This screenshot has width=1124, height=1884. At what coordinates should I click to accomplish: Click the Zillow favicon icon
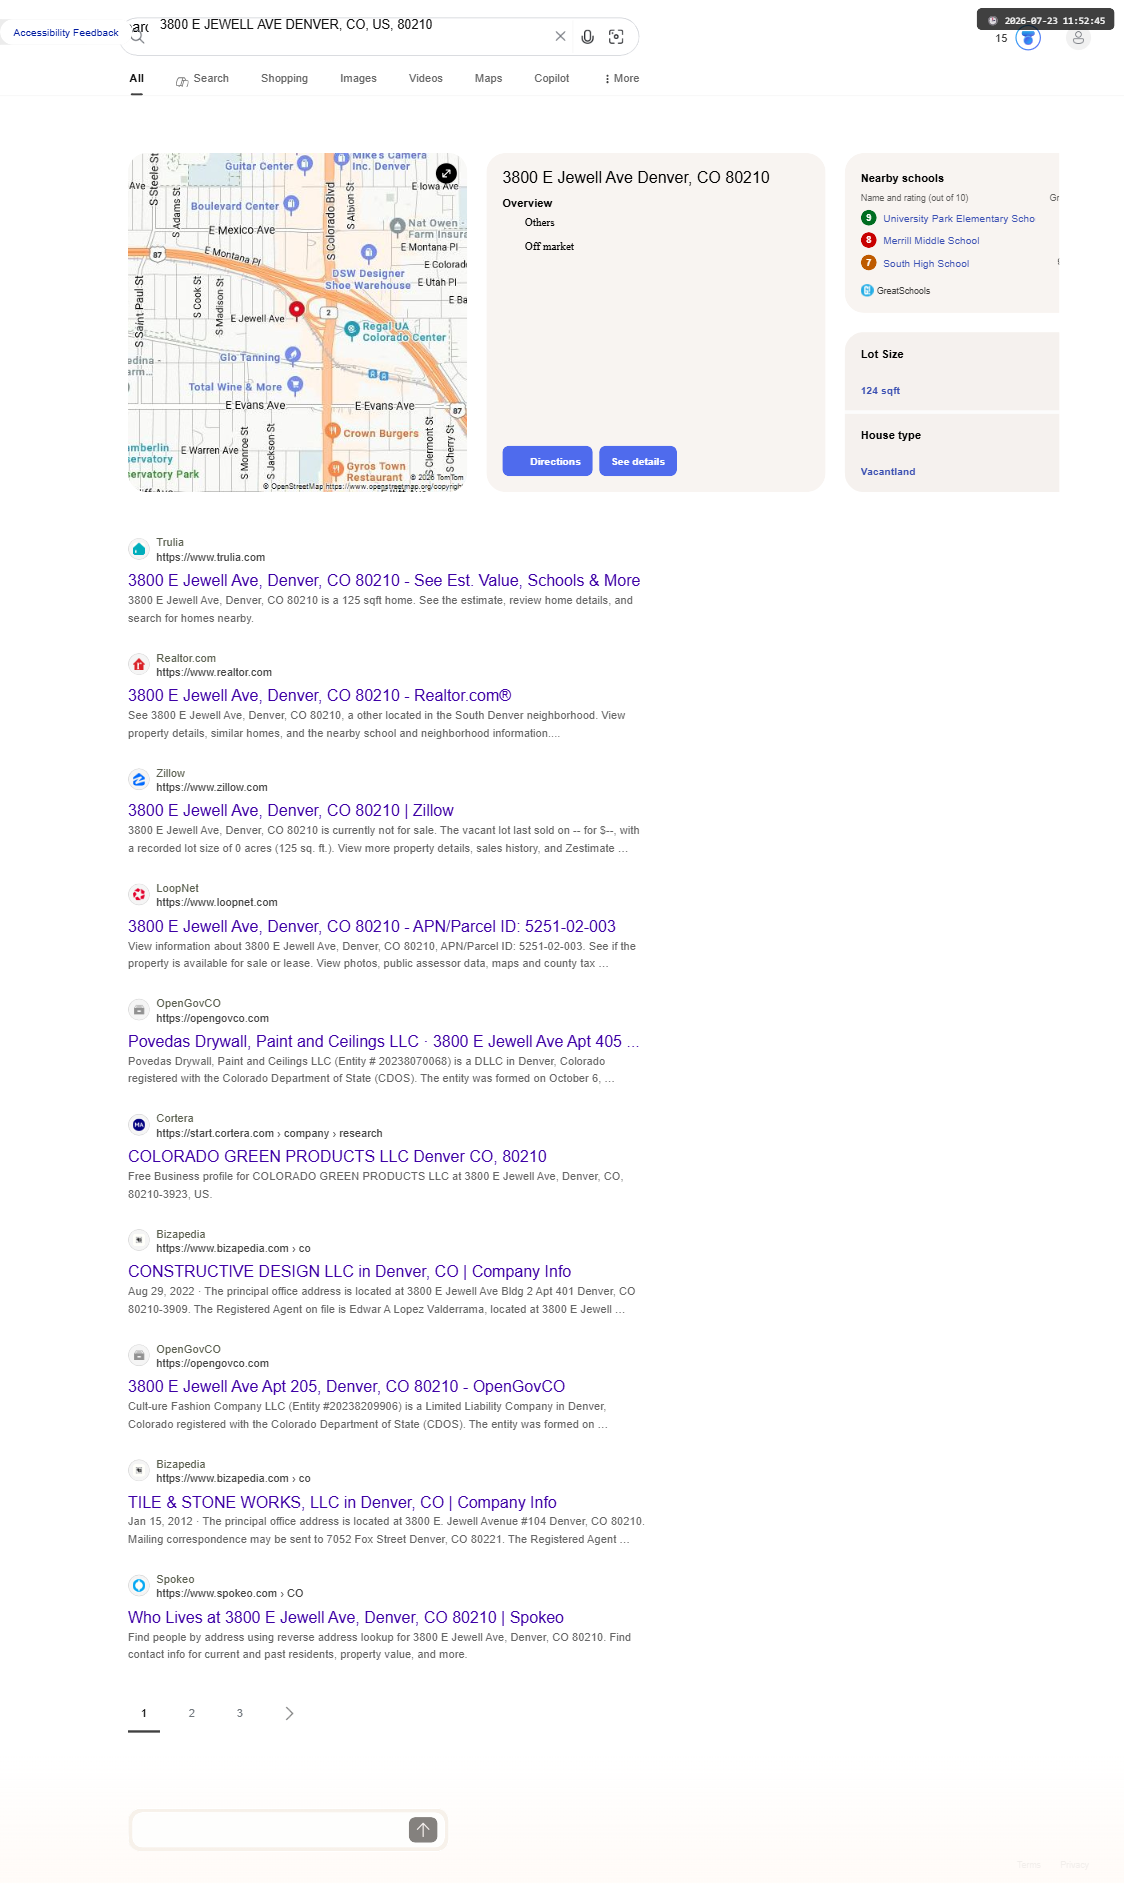tap(139, 780)
